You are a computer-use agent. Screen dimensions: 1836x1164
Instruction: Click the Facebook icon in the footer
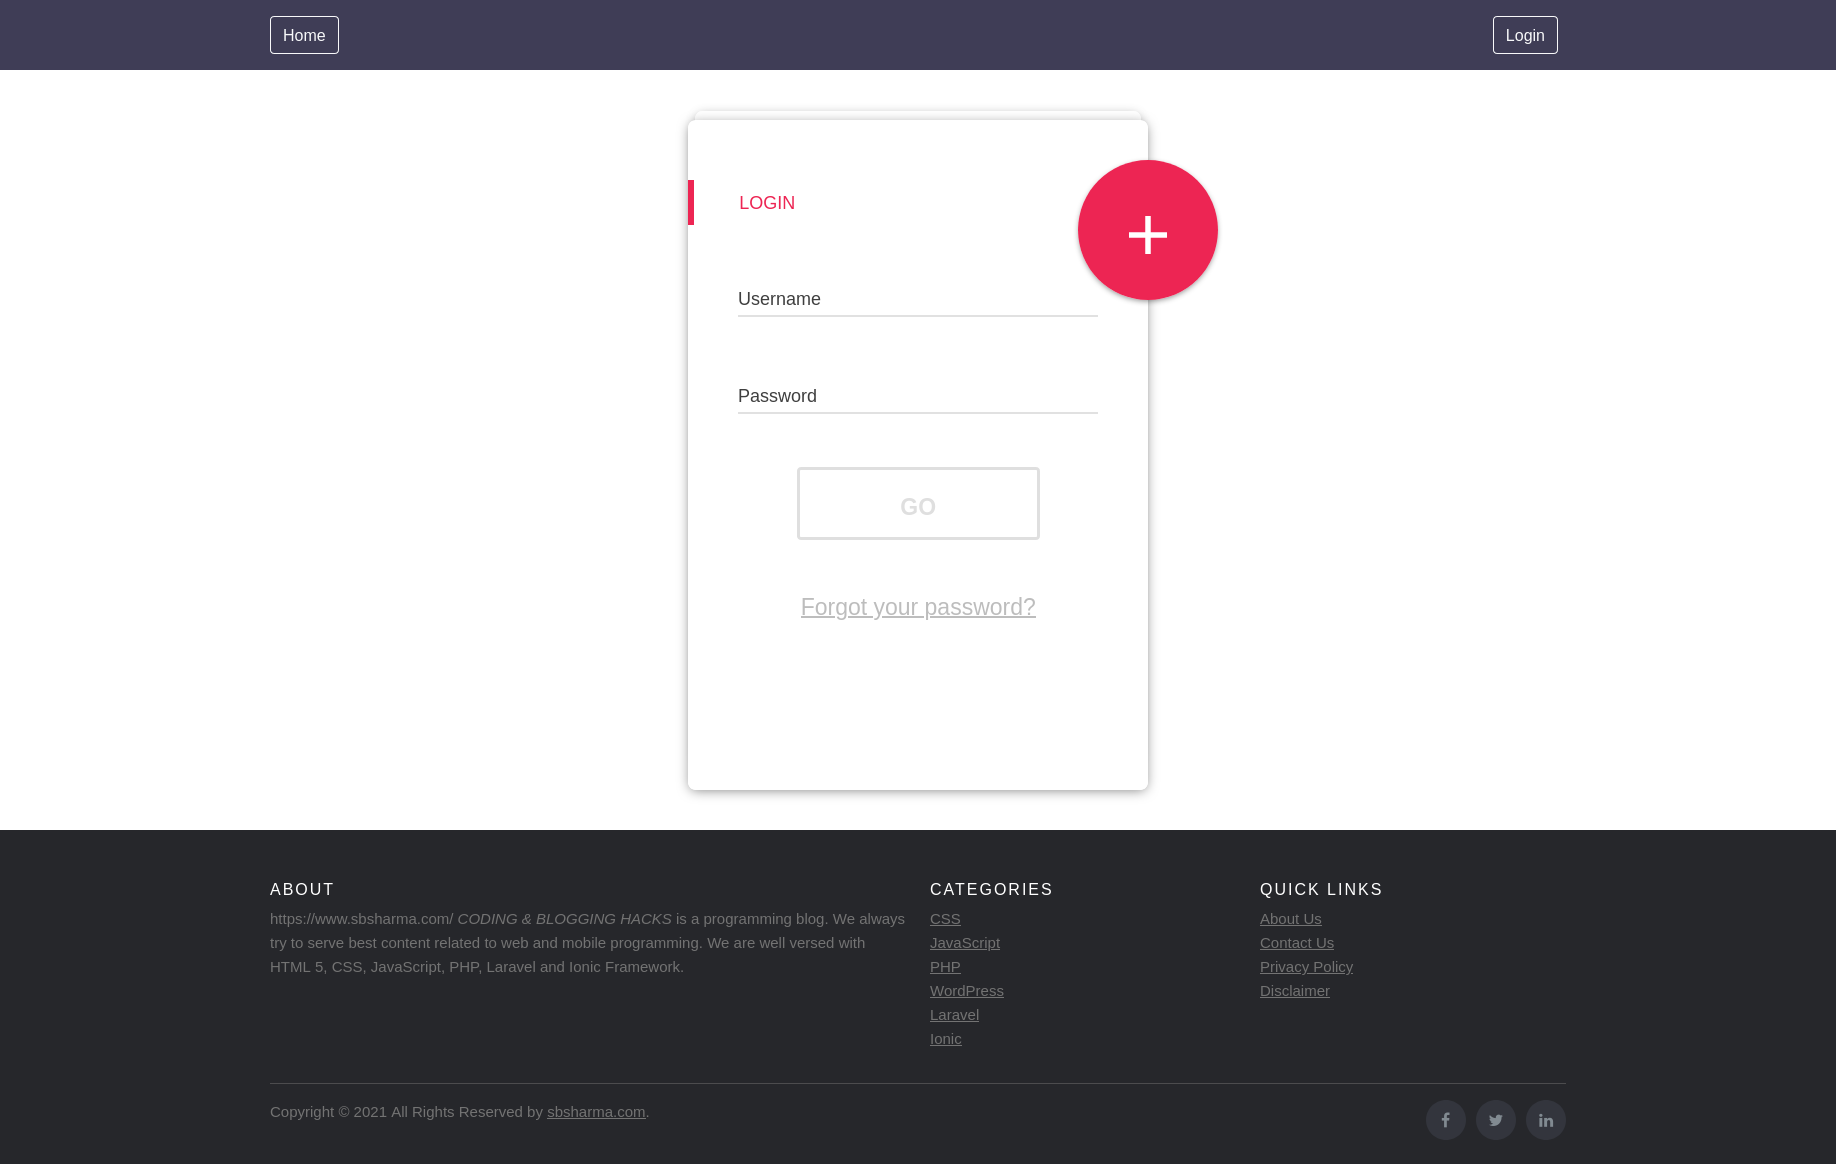tap(1445, 1120)
